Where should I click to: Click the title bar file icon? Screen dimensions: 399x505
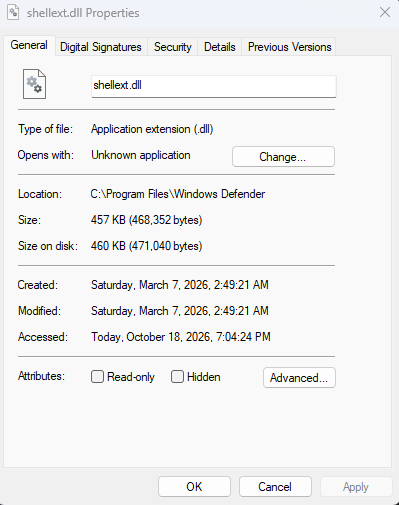point(13,13)
